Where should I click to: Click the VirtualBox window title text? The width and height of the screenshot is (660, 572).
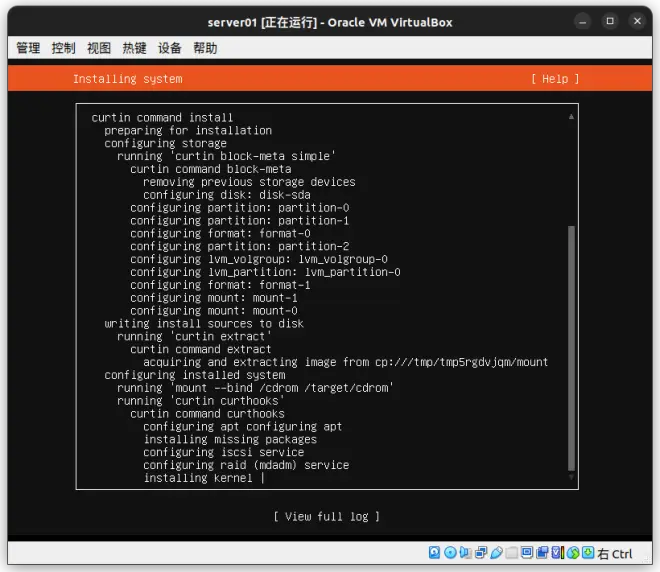pyautogui.click(x=330, y=22)
